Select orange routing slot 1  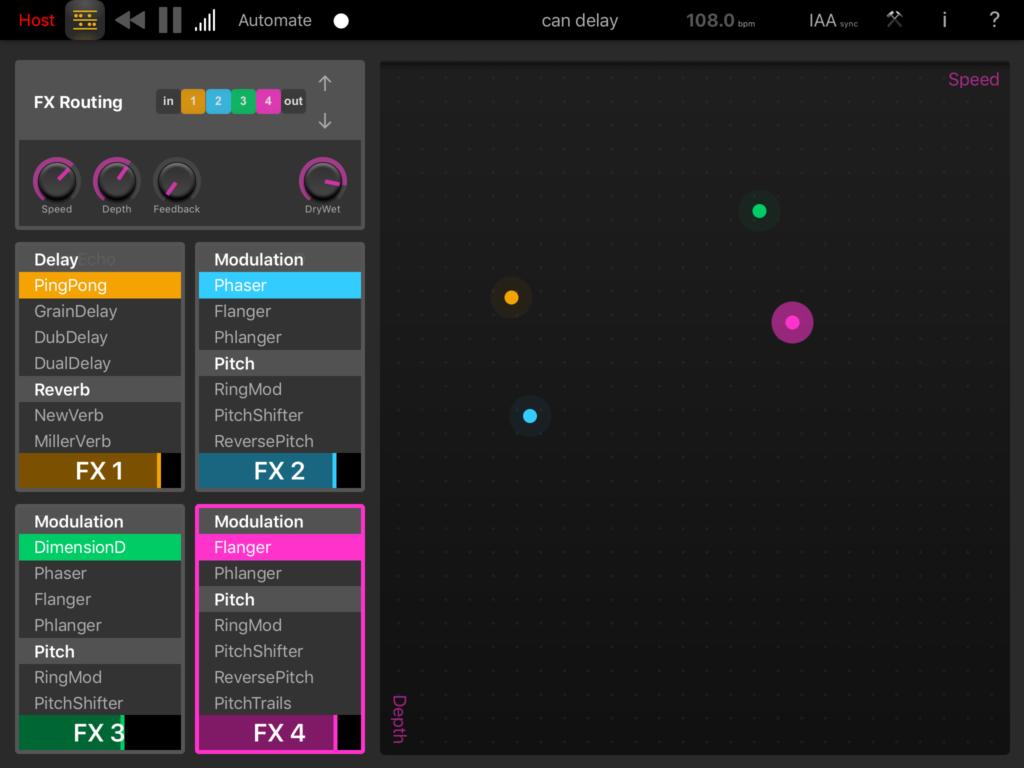[x=193, y=101]
